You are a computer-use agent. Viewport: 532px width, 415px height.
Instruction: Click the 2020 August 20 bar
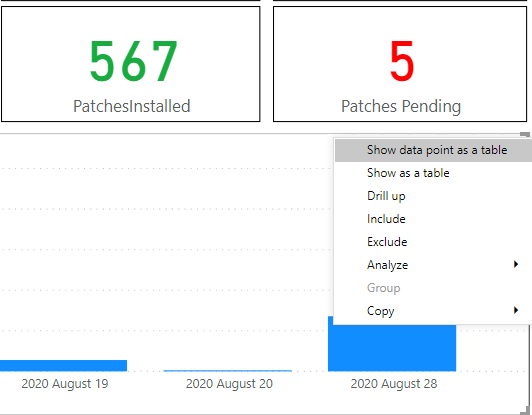coord(228,371)
